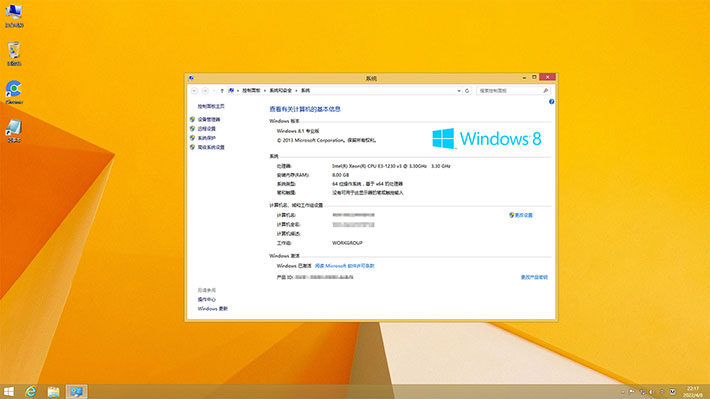This screenshot has width=710, height=399.
Task: Click the shield icon beside 系统保护
Action: point(192,138)
